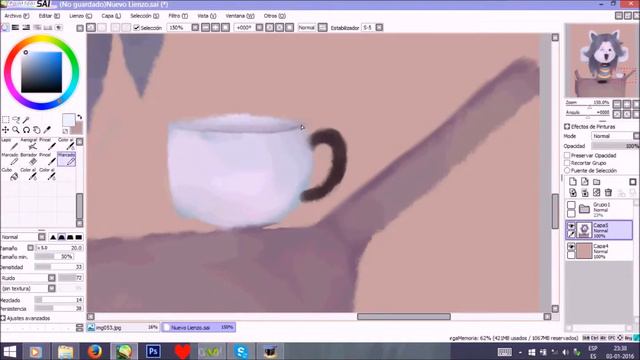Adjust the layer Opacidad slider

(x=615, y=146)
